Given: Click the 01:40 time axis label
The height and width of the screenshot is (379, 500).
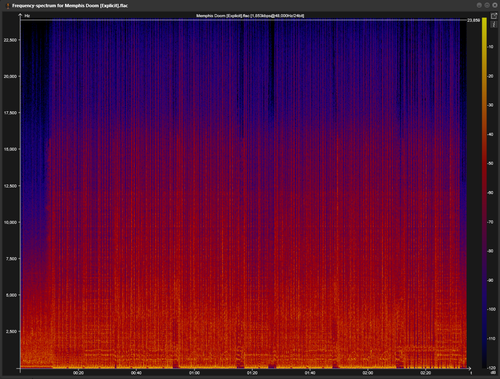Looking at the screenshot, I should pyautogui.click(x=310, y=373).
